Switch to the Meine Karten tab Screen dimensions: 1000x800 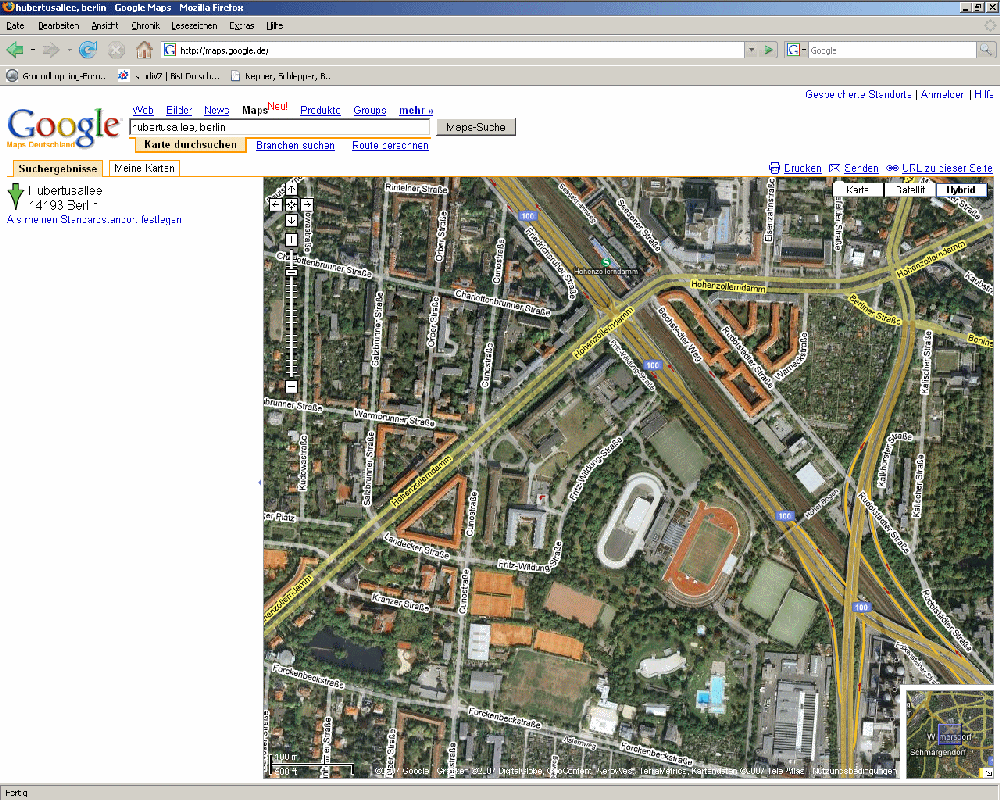[144, 168]
